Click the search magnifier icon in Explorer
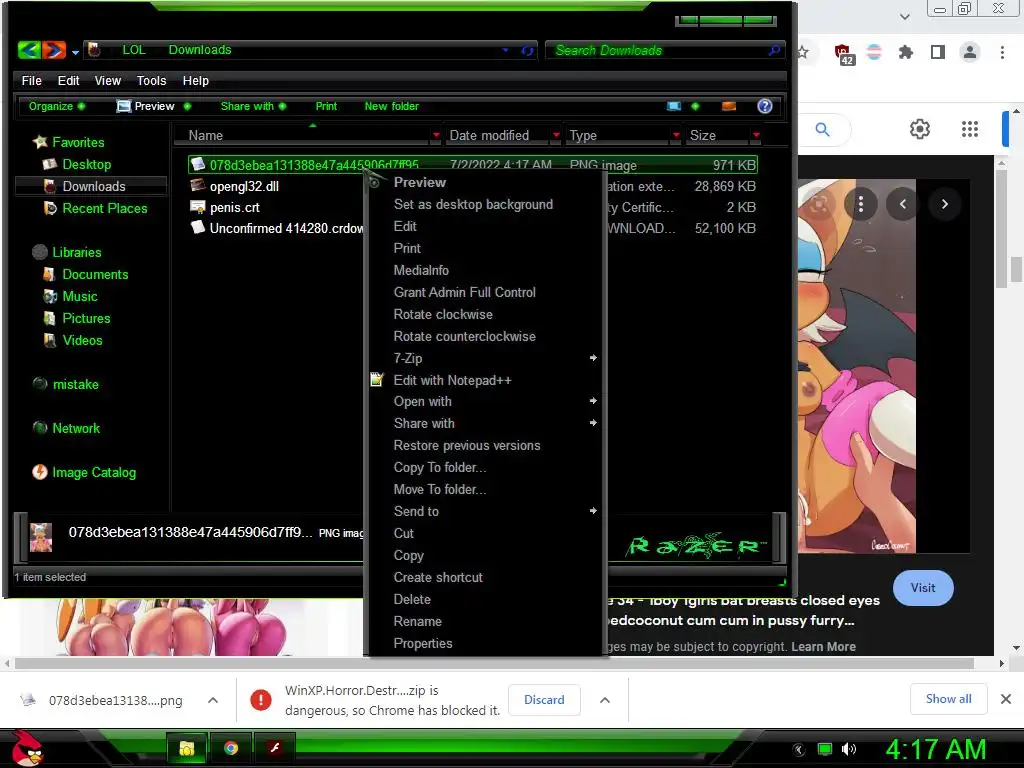The width and height of the screenshot is (1024, 768). [x=774, y=50]
